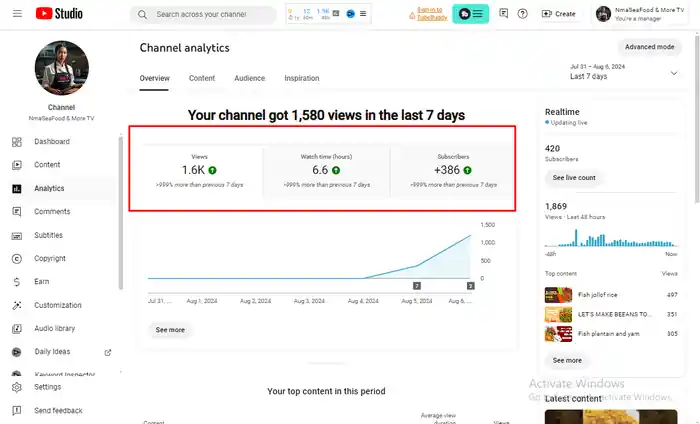Viewport: 700px width, 424px height.
Task: Open the TubeBuddy teal menu button
Action: [471, 14]
